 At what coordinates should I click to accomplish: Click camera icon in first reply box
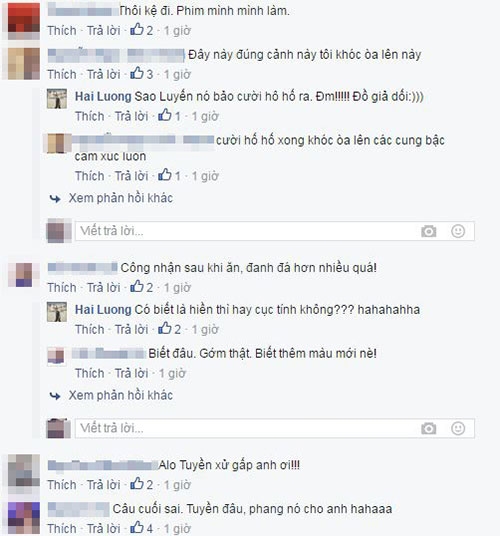coord(428,231)
